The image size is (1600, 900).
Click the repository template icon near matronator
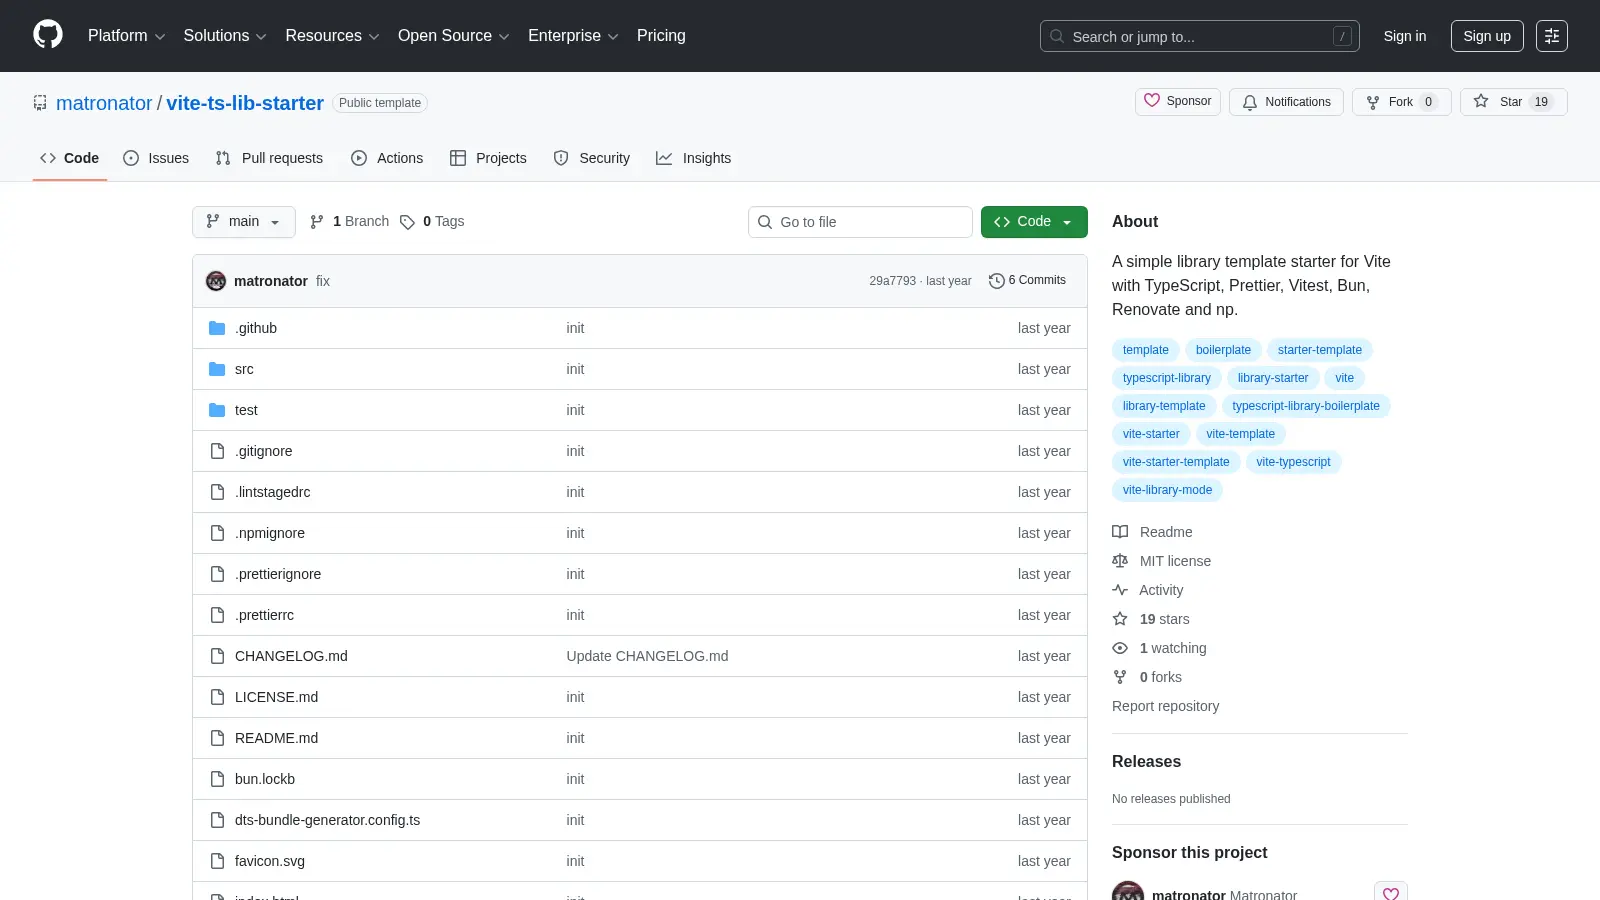tap(40, 103)
